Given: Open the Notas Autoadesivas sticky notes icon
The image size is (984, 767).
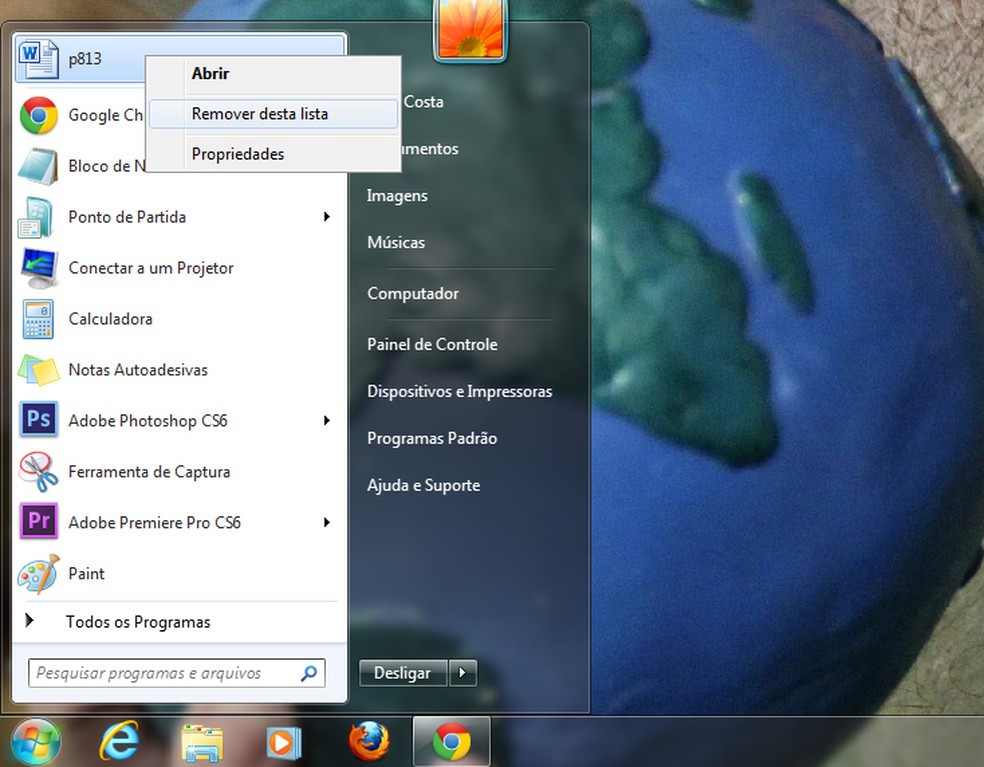Looking at the screenshot, I should tap(38, 370).
